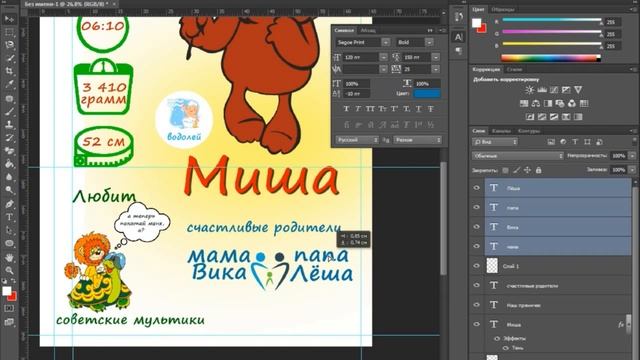Add a Brightness/Contrast adjustment

coord(529,90)
